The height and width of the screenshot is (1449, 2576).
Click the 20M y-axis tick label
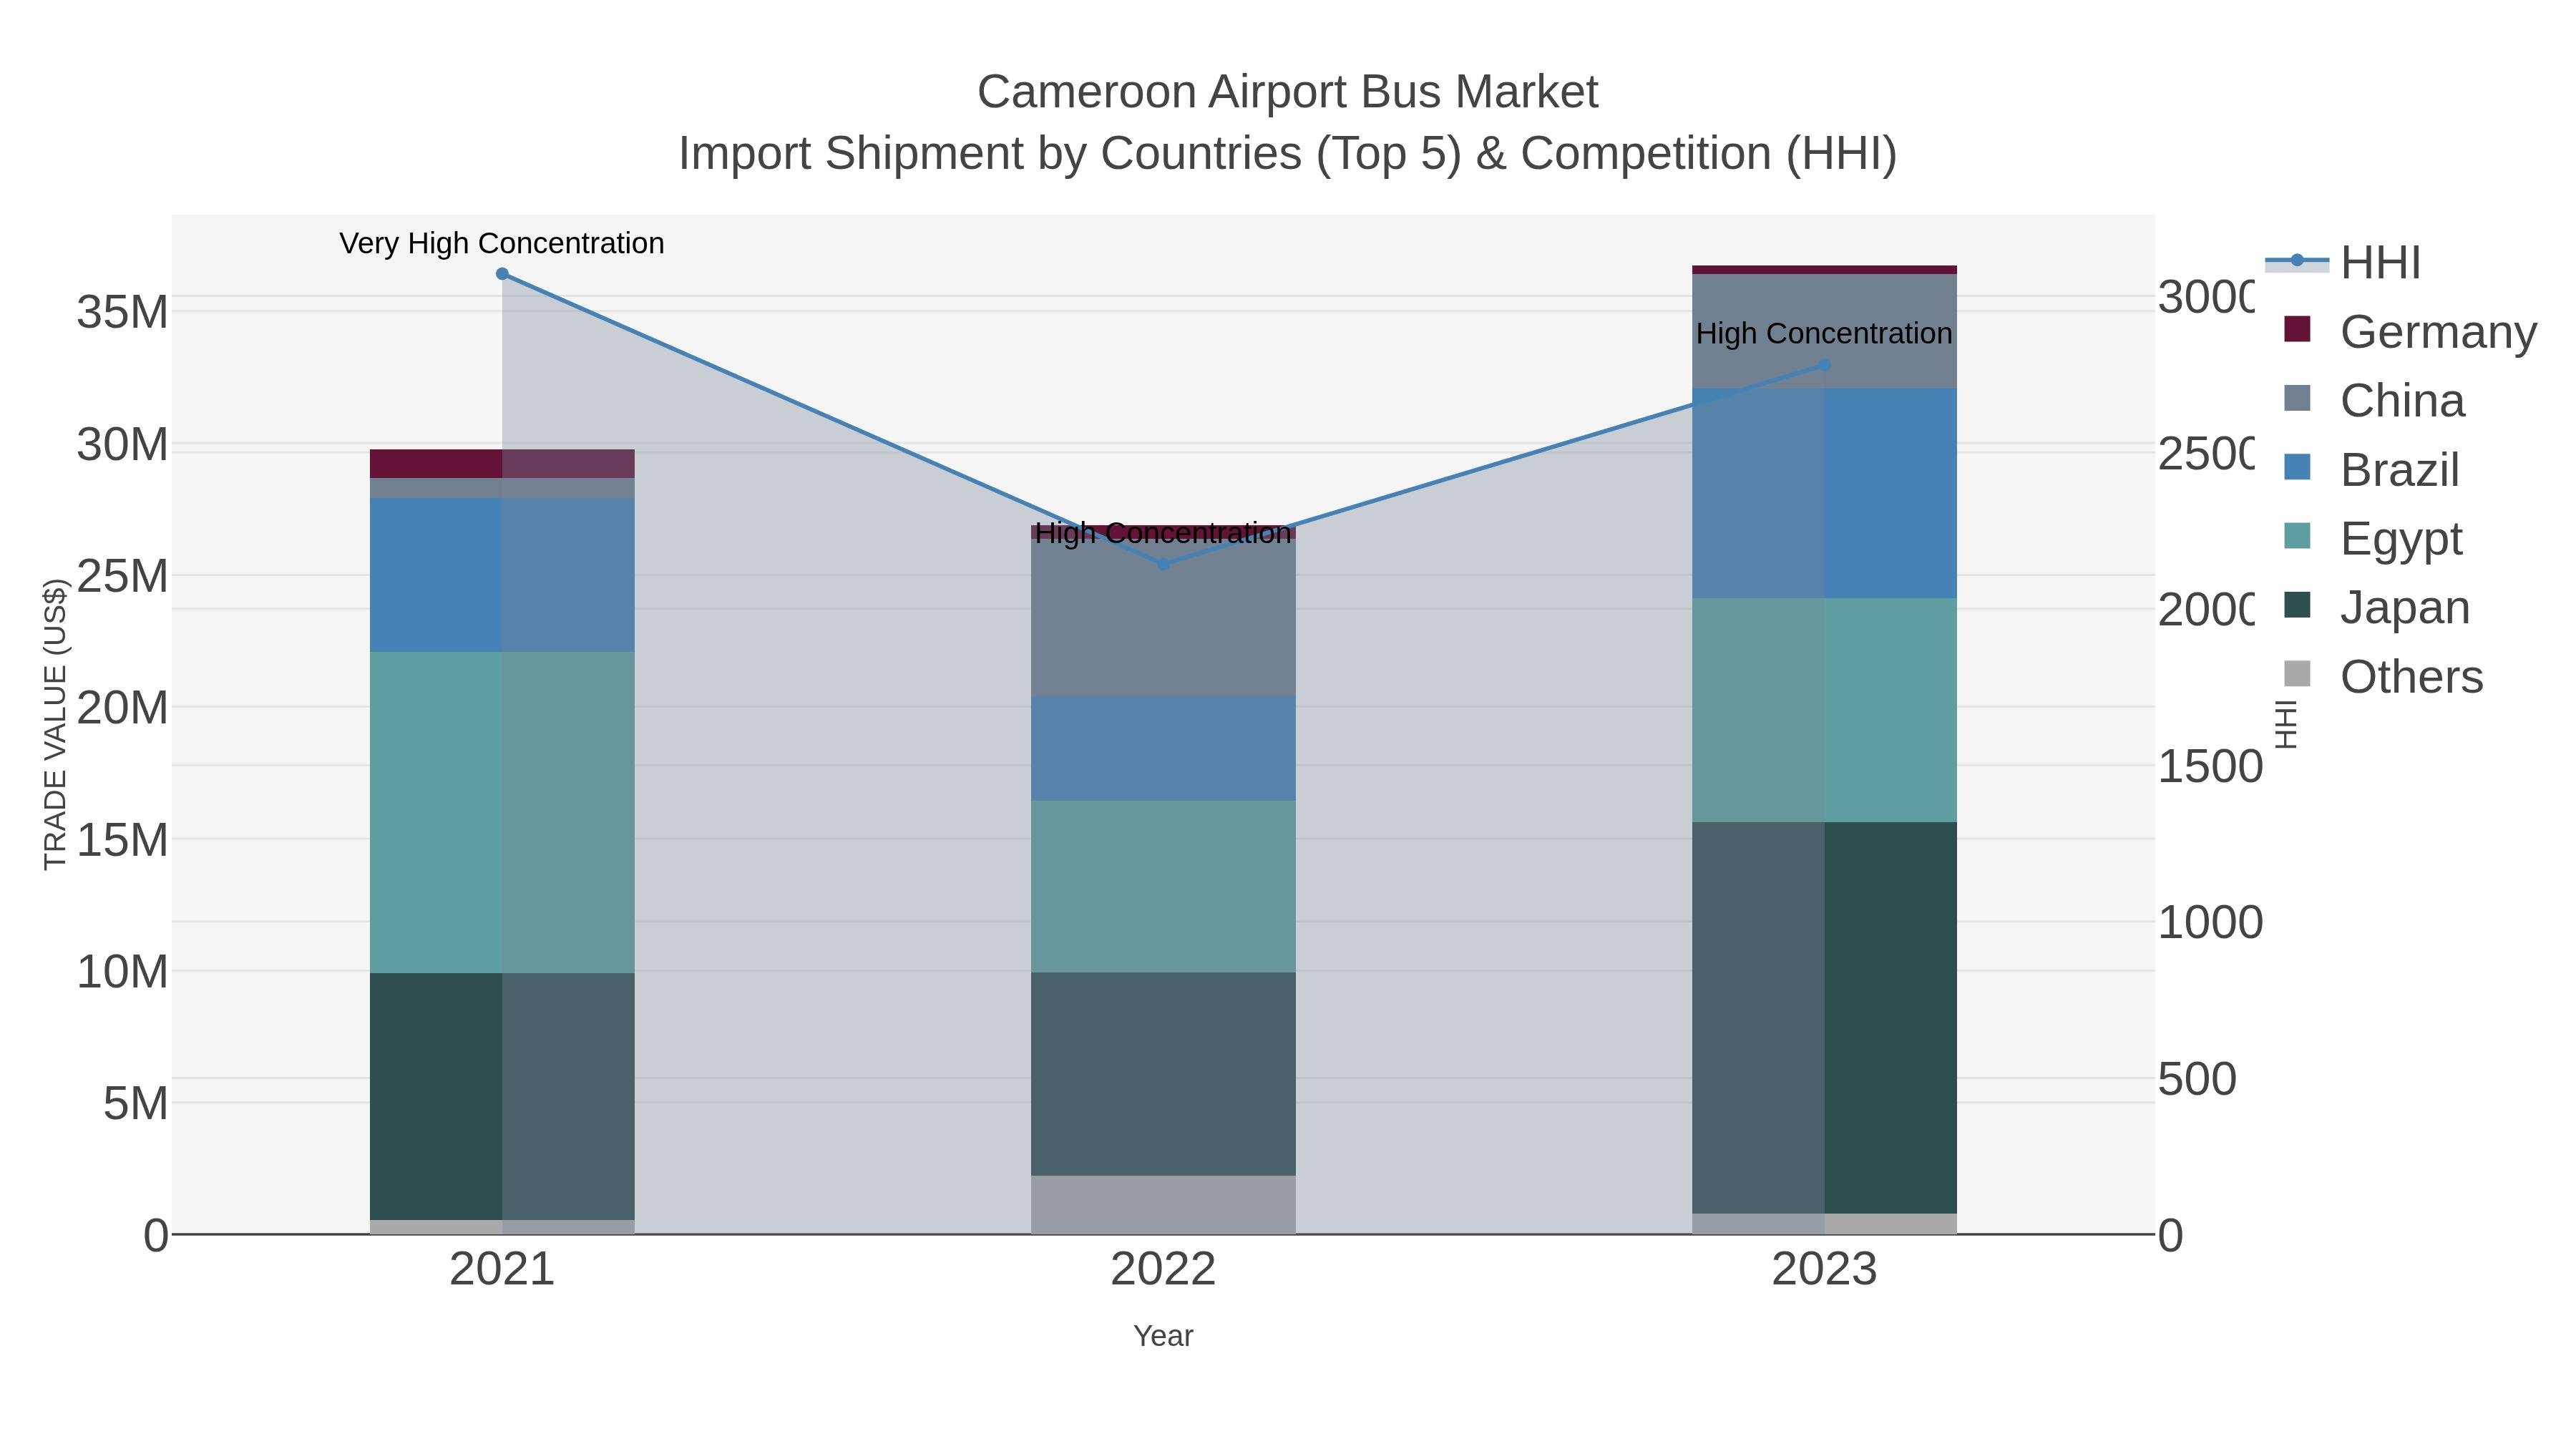[x=123, y=708]
